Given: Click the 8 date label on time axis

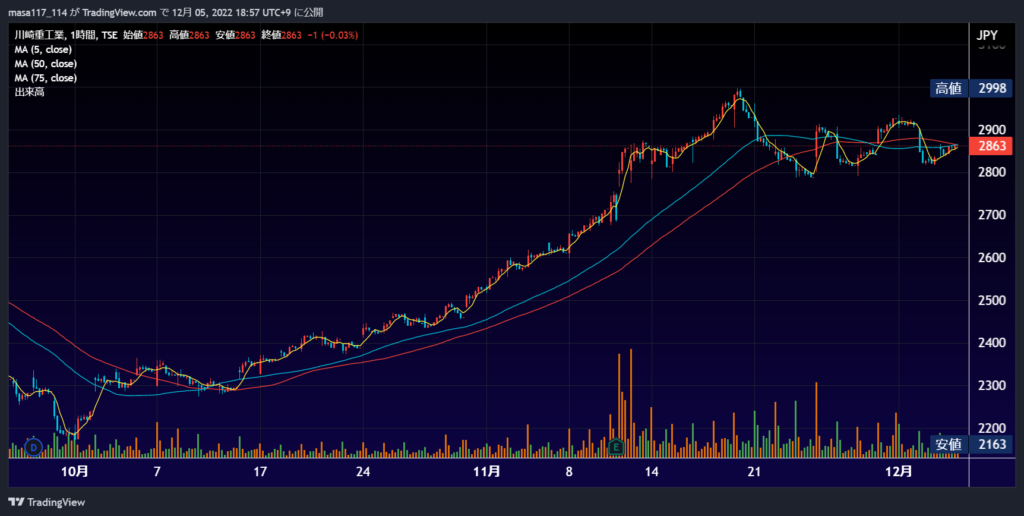Looking at the screenshot, I should 569,472.
